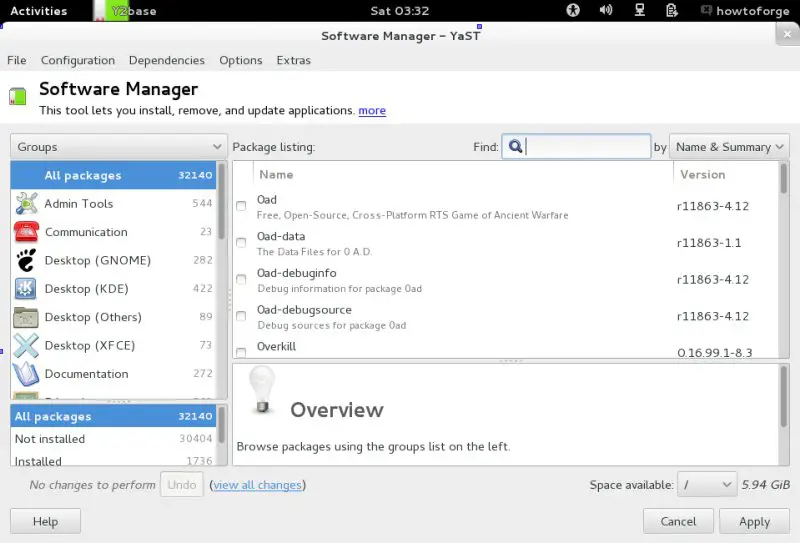Open the Dependencies menu
This screenshot has height=543, width=800.
coord(167,60)
